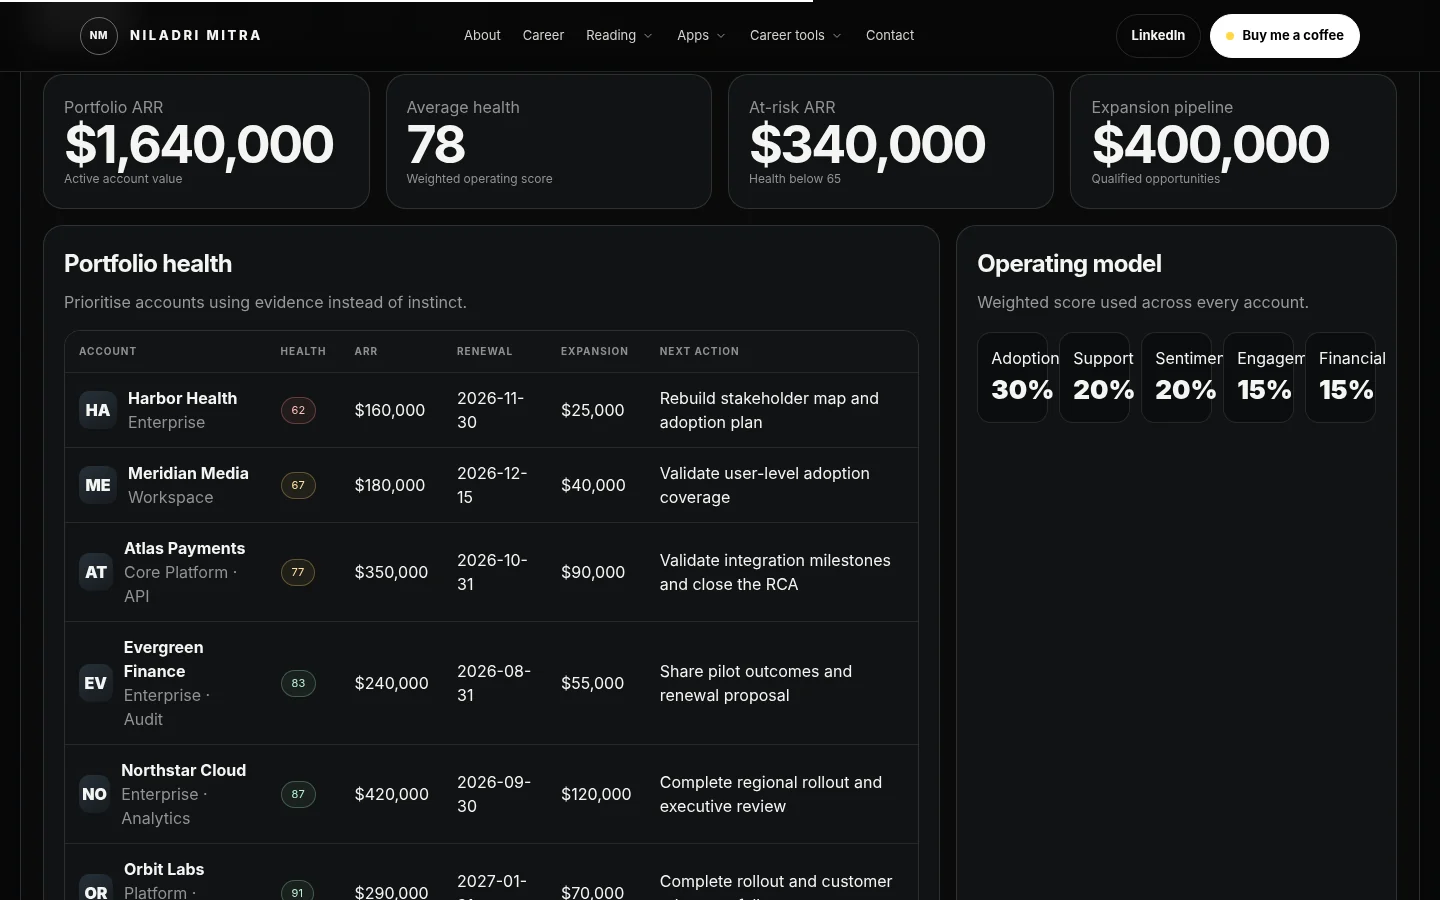1440x900 pixels.
Task: Click 'Share pilot outcomes and renewal proposal'
Action: pos(755,683)
